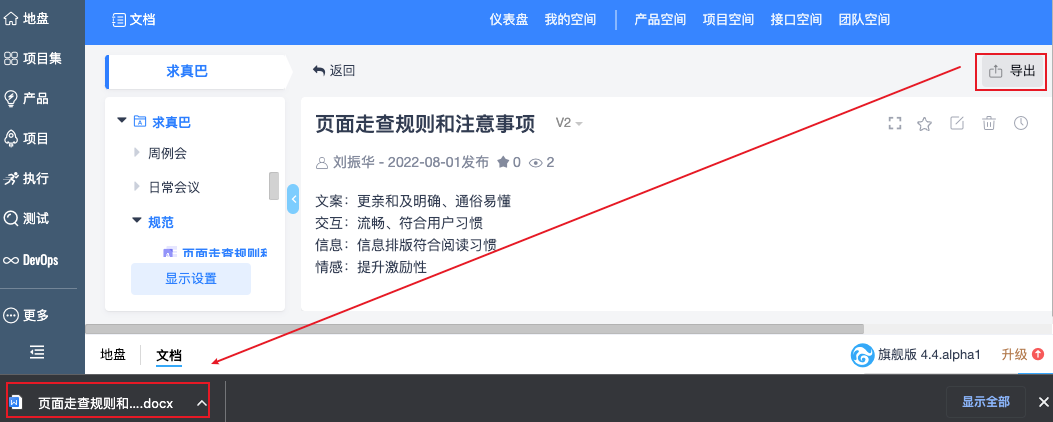Click line 情感：提升激励性
The height and width of the screenshot is (422, 1053).
[x=371, y=267]
